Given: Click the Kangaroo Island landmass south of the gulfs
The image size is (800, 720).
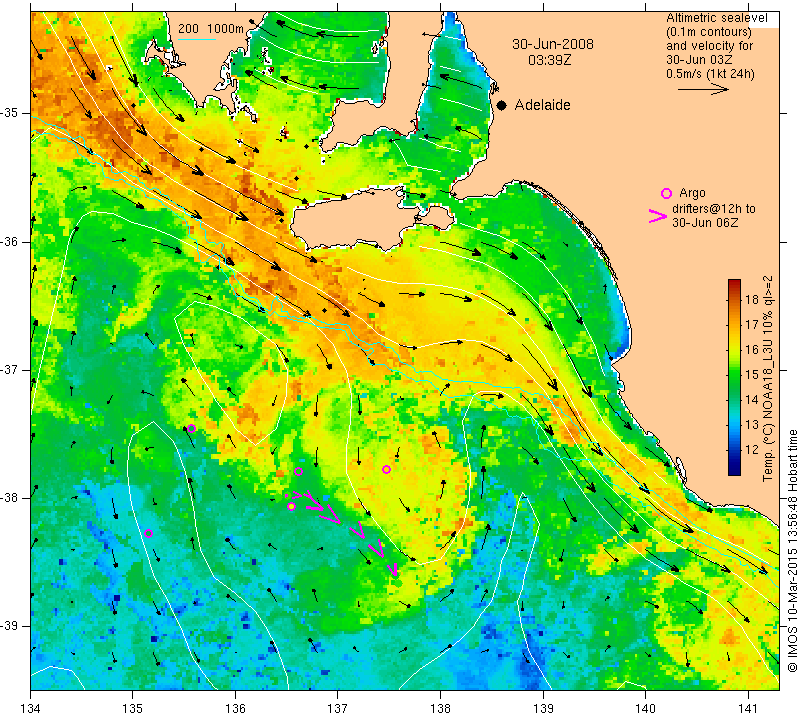Looking at the screenshot, I should tap(357, 220).
